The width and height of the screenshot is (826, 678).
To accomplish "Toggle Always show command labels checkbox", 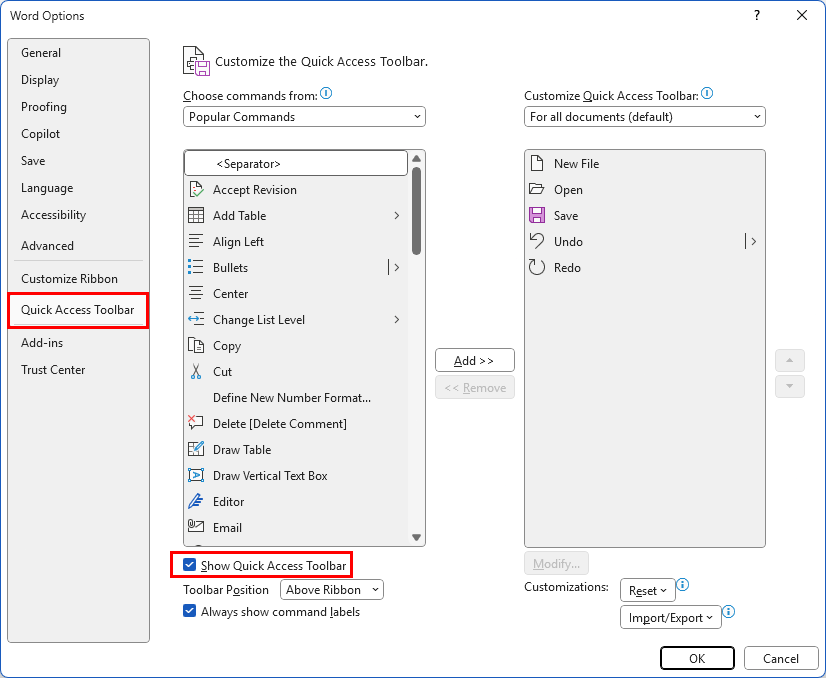I will (x=190, y=611).
